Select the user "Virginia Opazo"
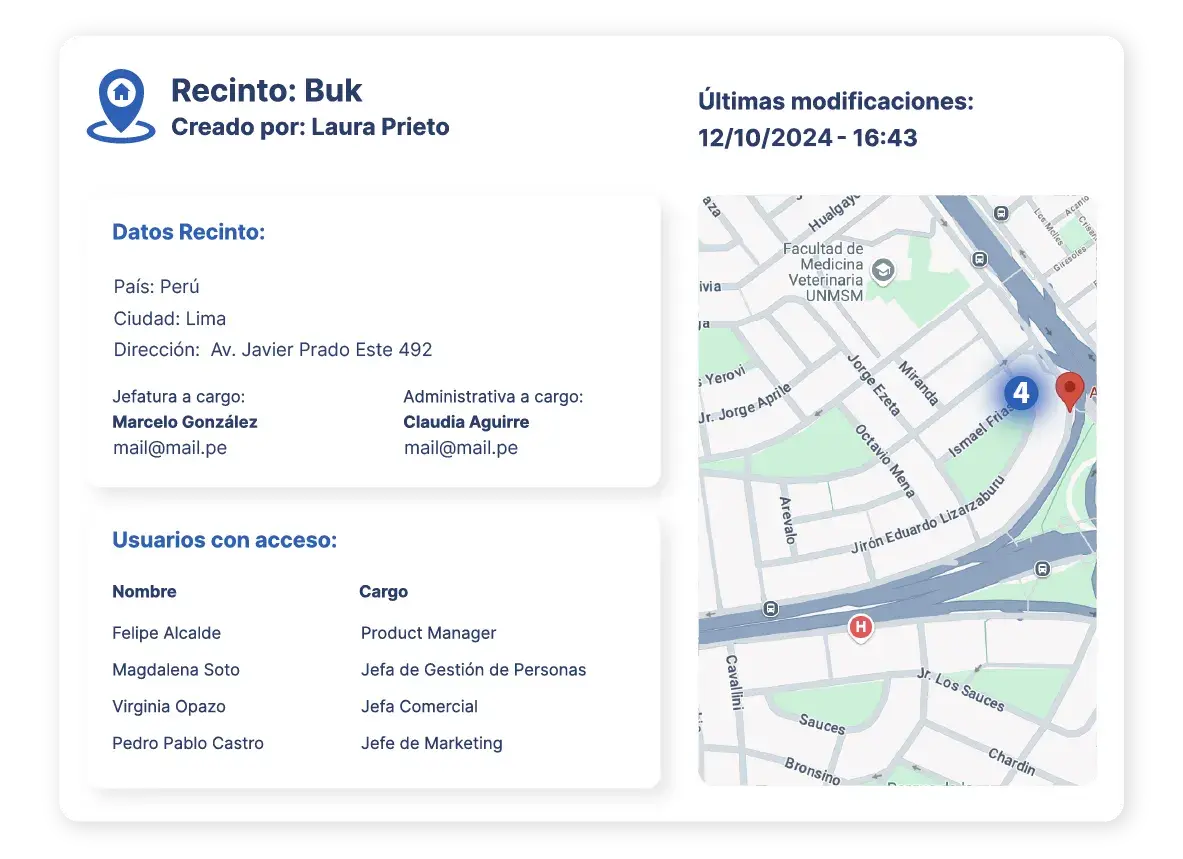Screen dimensions: 1183x859 click(169, 707)
